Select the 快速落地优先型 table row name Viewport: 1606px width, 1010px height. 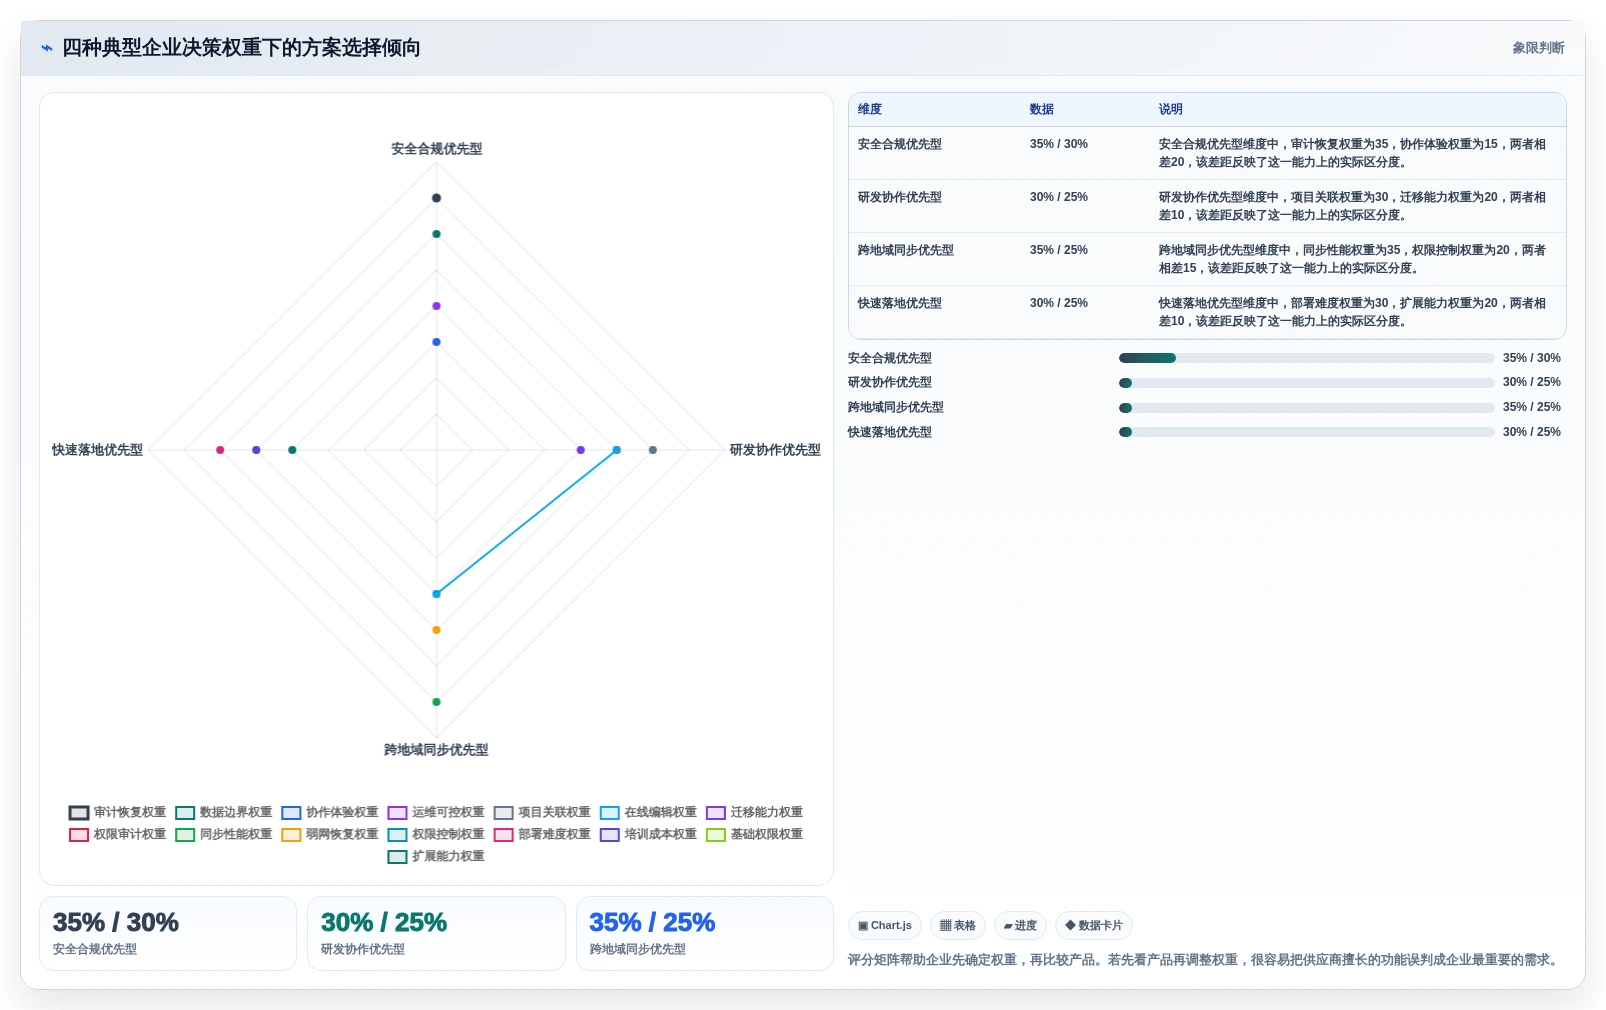[x=900, y=303]
